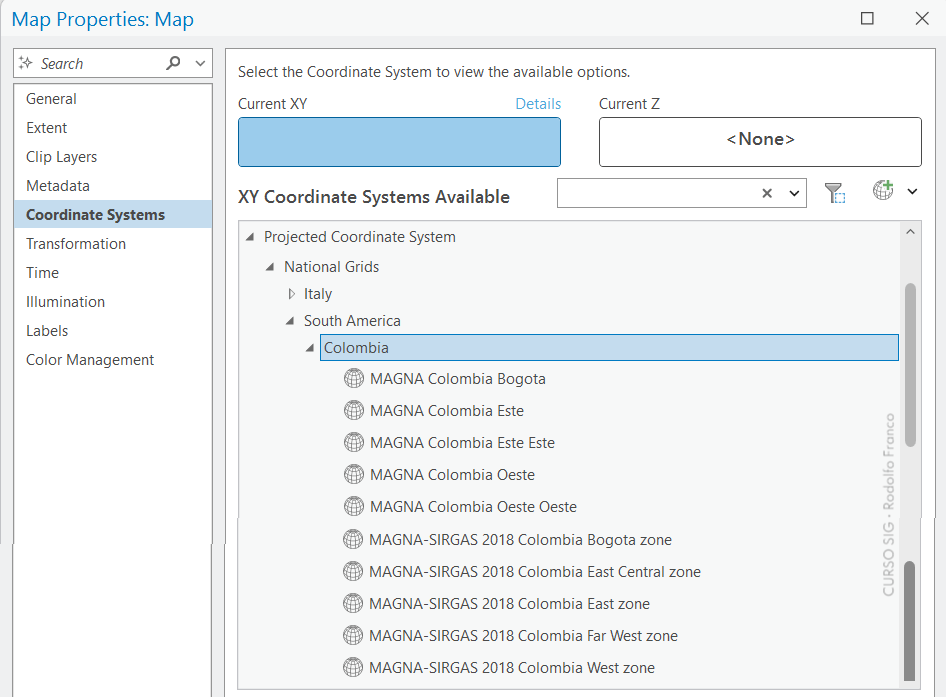Collapse the National Grids node

click(x=271, y=267)
